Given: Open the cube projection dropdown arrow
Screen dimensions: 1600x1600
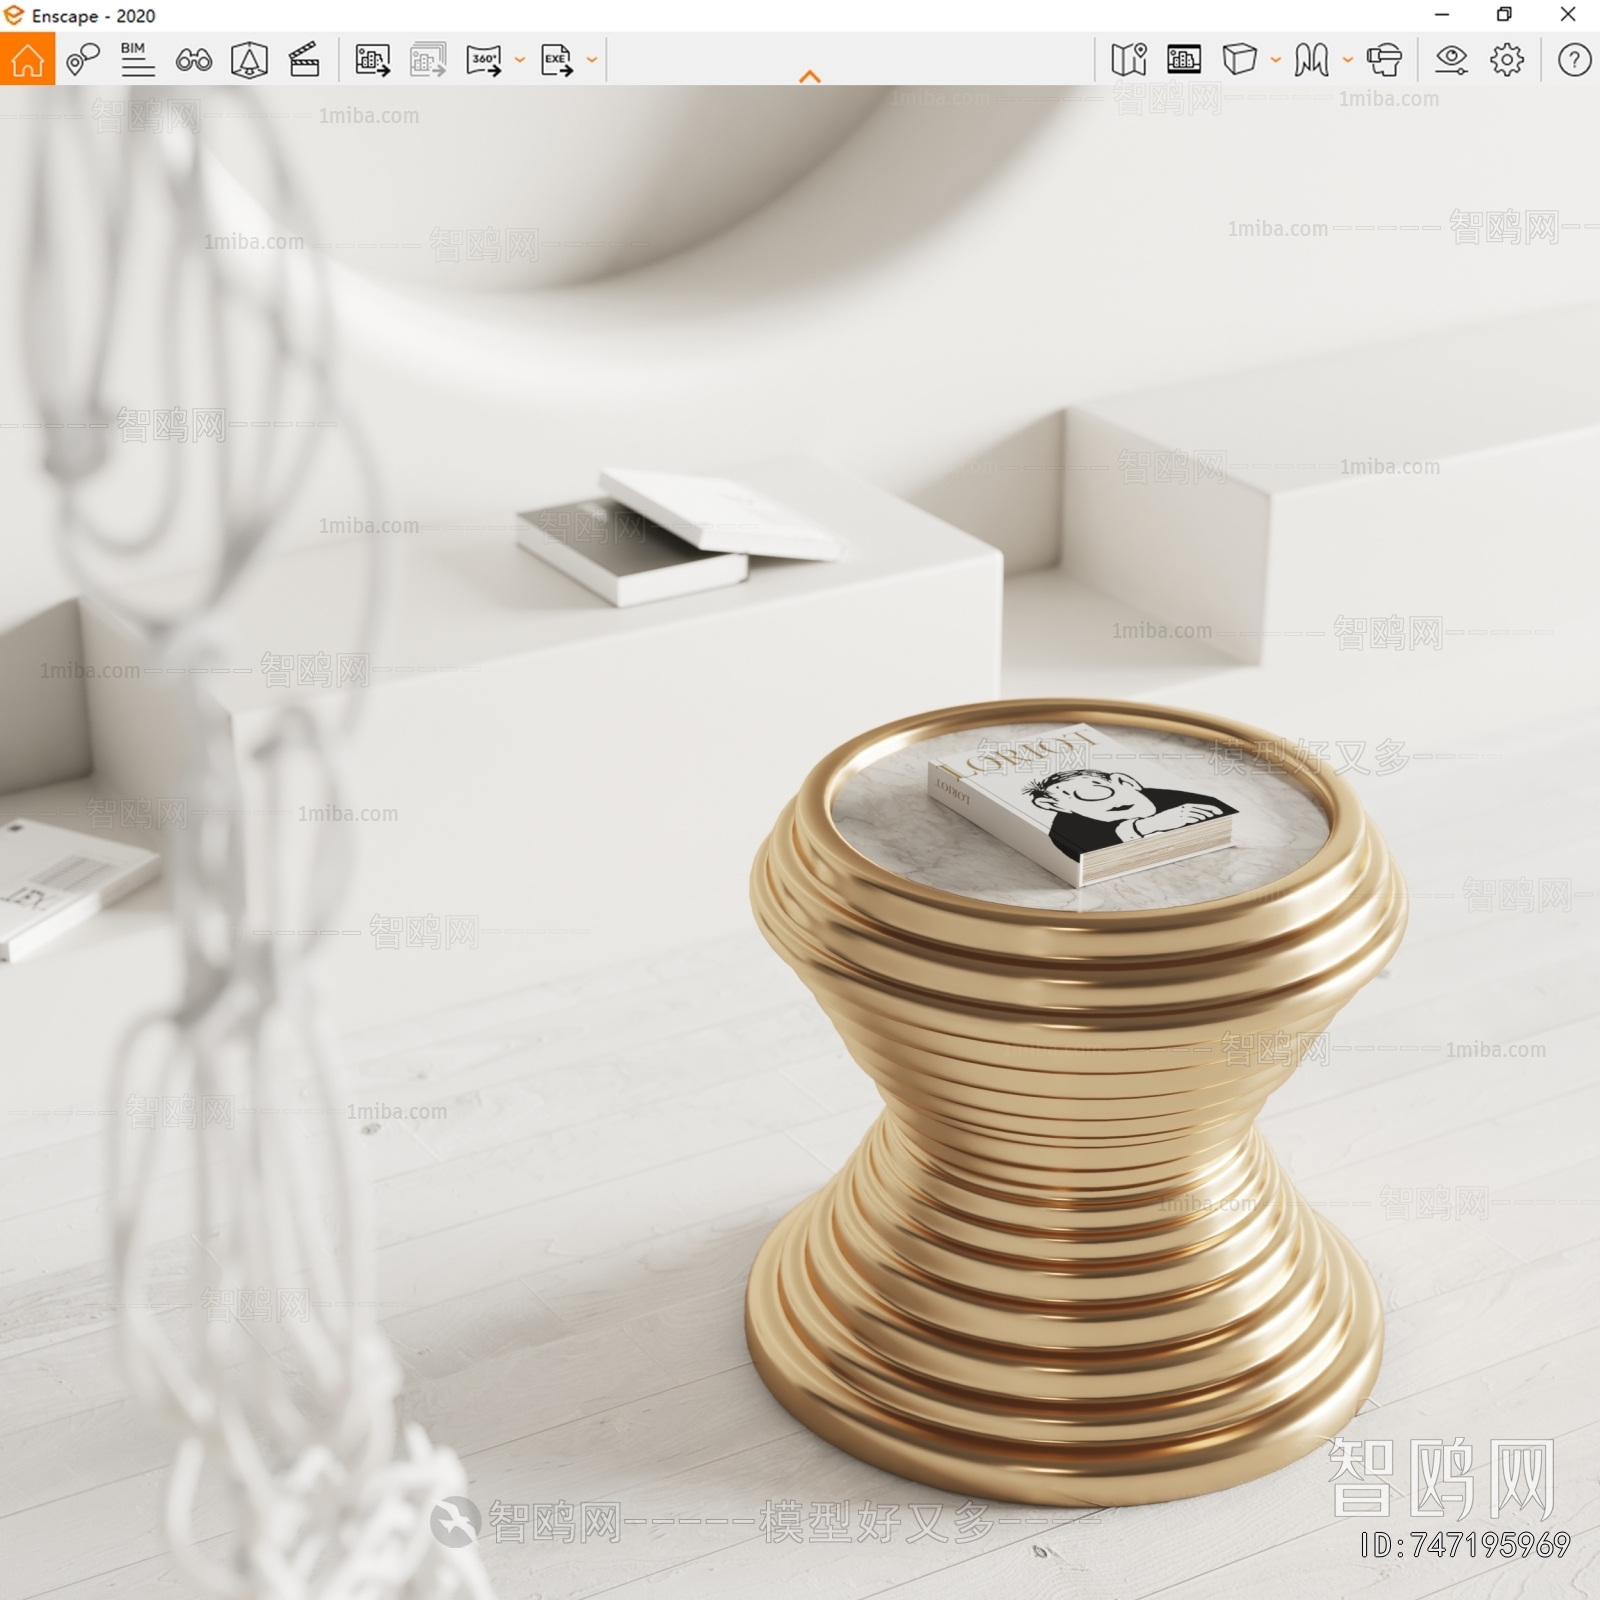Looking at the screenshot, I should coord(1276,60).
